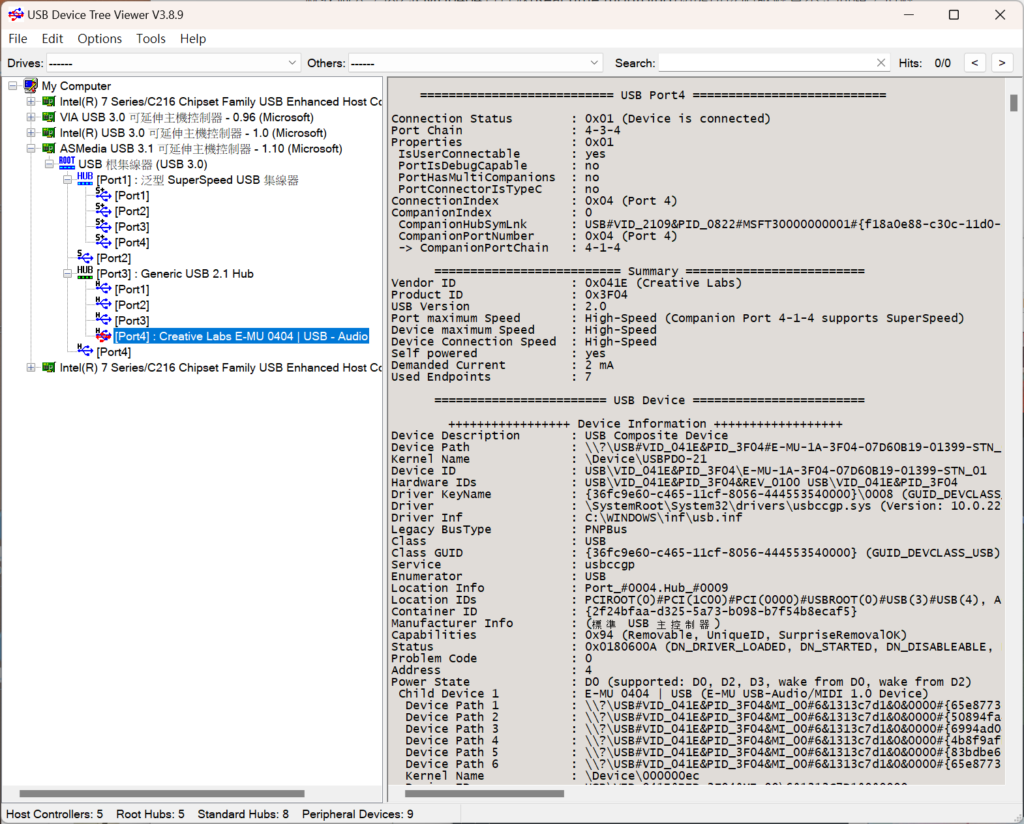The height and width of the screenshot is (824, 1024).
Task: Click the Port1 icon under Generic USB 2.1 Hub
Action: tap(103, 289)
